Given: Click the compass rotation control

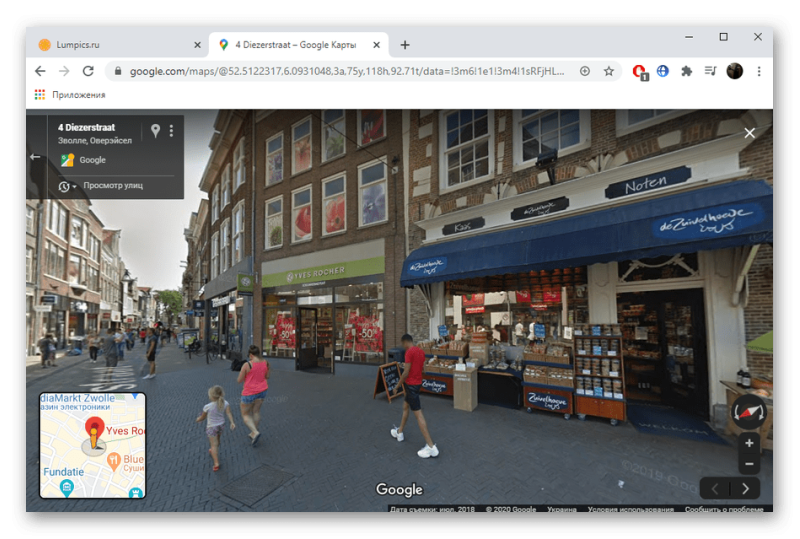Looking at the screenshot, I should pyautogui.click(x=748, y=411).
